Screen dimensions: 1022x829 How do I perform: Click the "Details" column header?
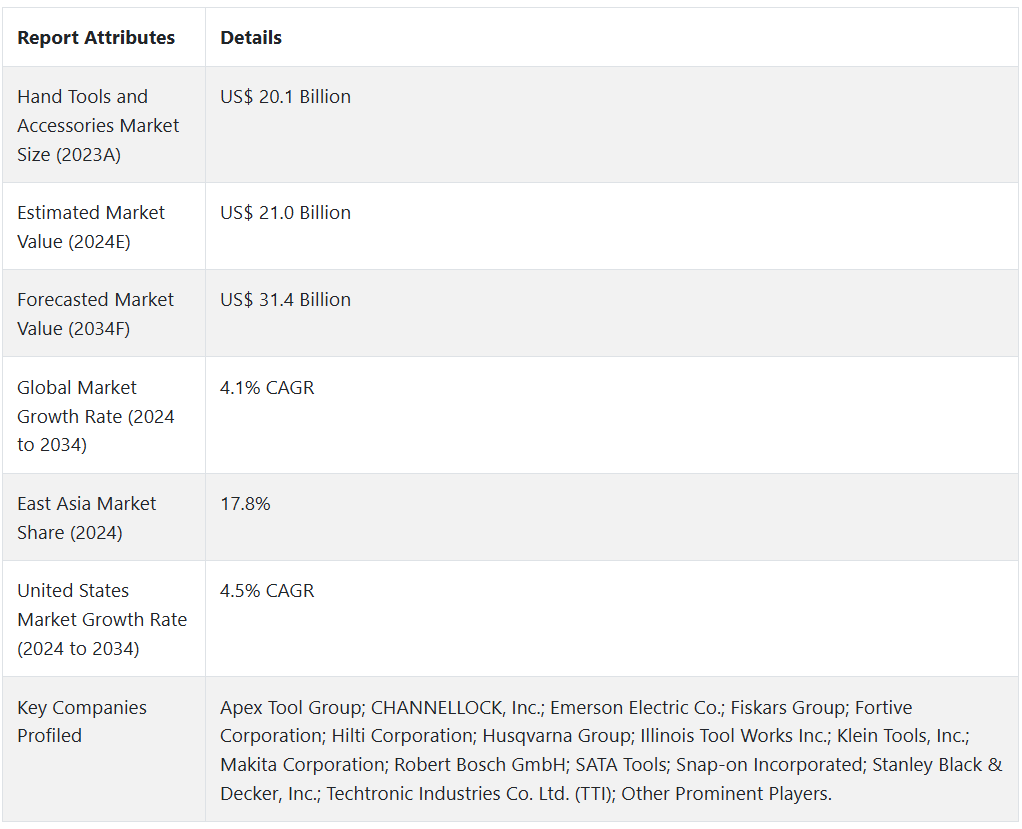[x=251, y=38]
